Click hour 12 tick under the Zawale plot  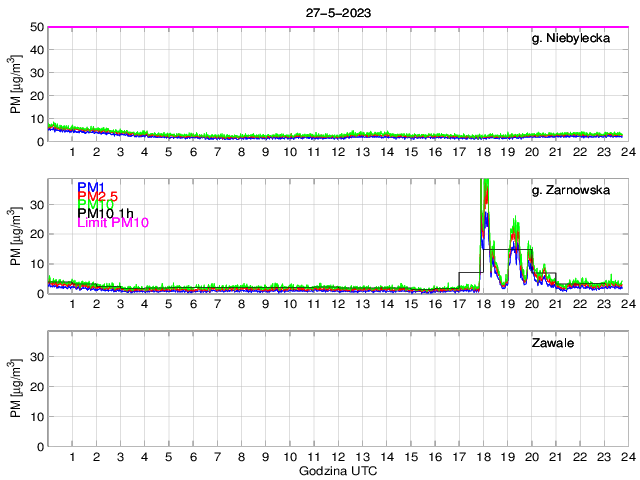click(x=337, y=457)
